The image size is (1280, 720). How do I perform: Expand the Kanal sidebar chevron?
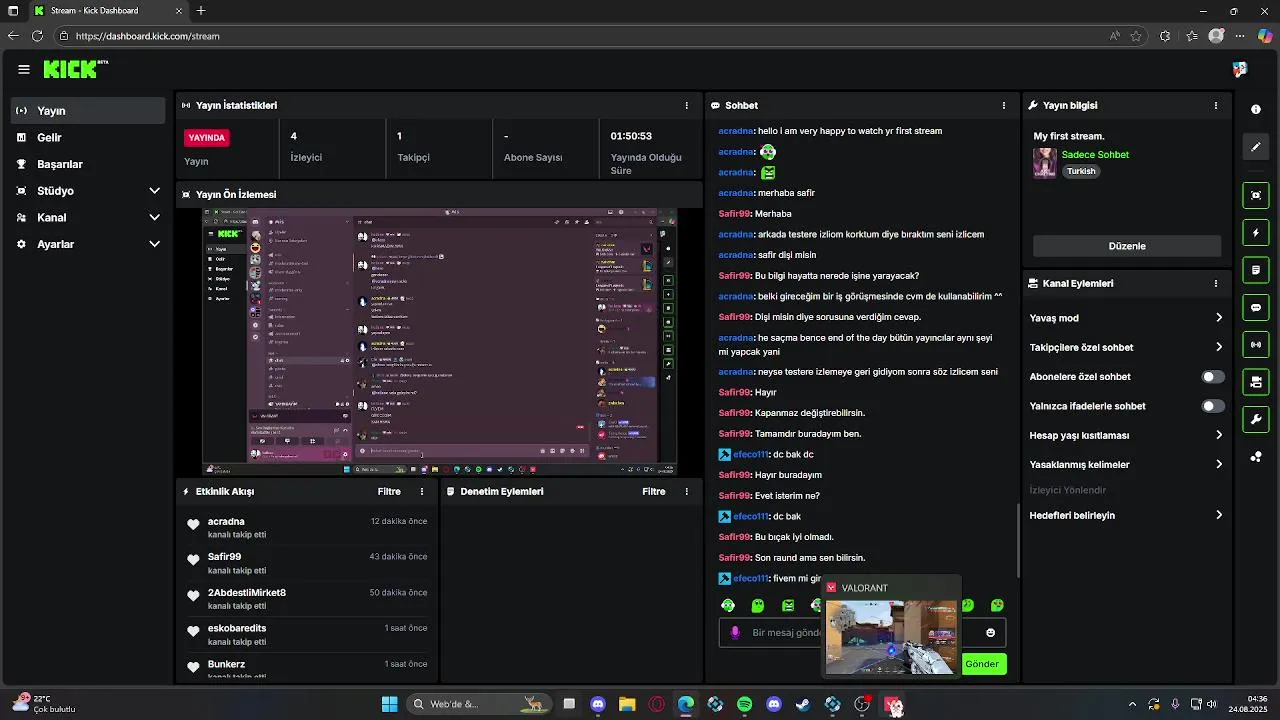tap(154, 217)
